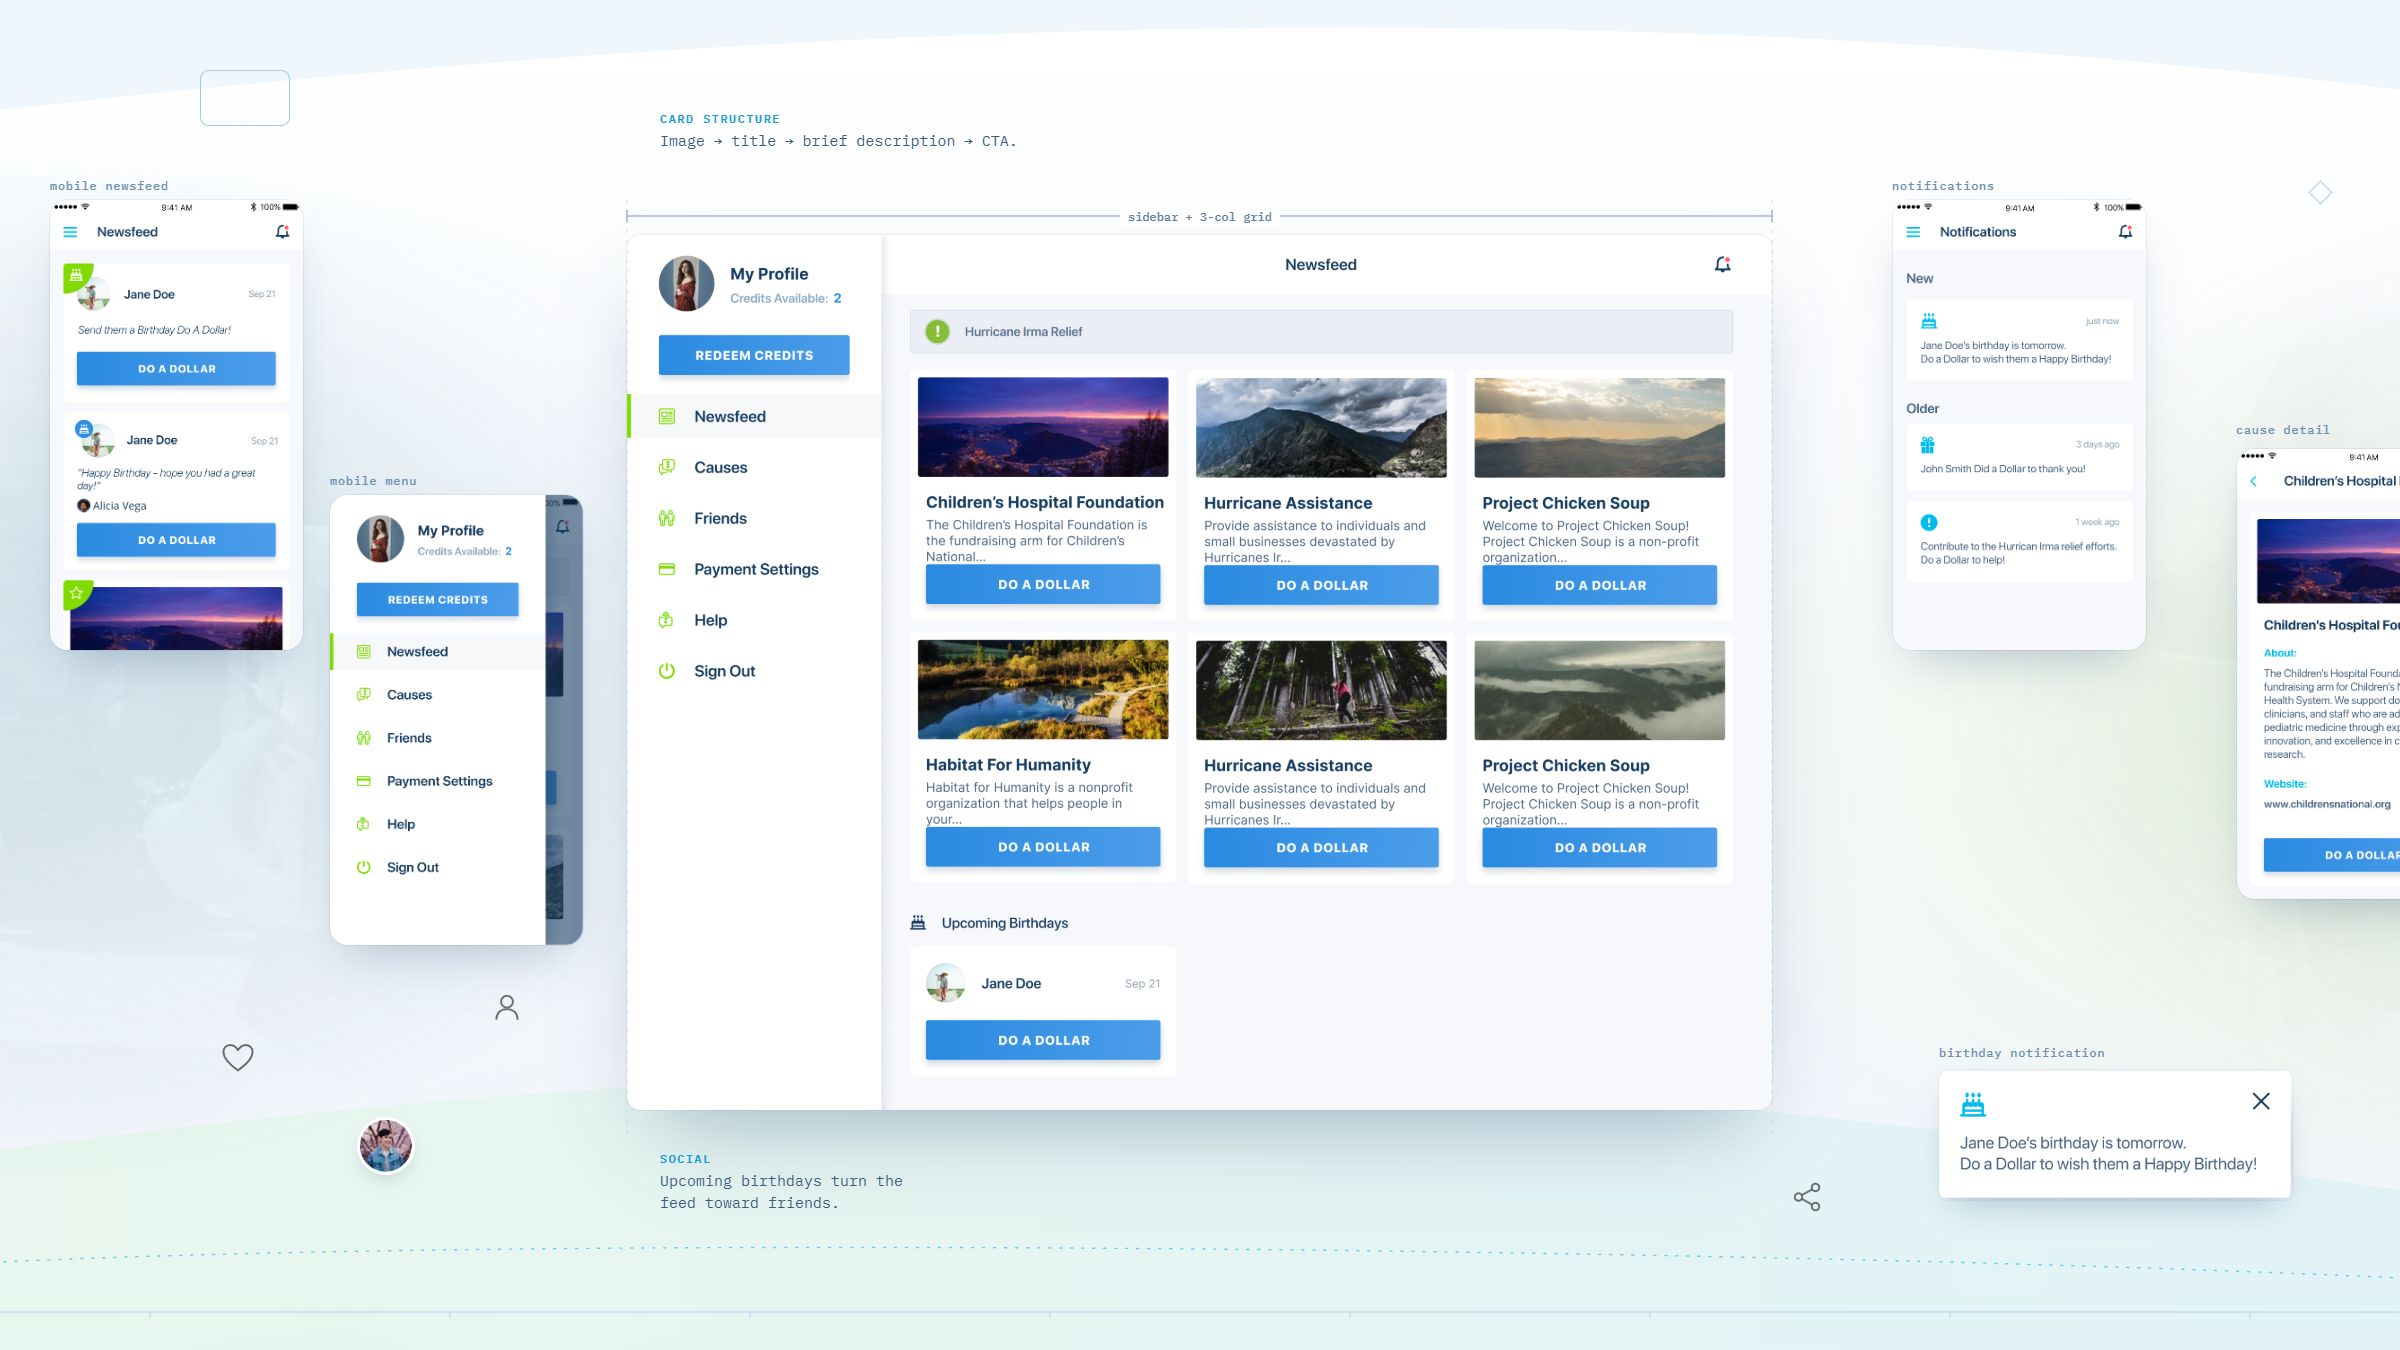Click My Profile avatar in desktop sidebar
The image size is (2400, 1350).
[686, 283]
